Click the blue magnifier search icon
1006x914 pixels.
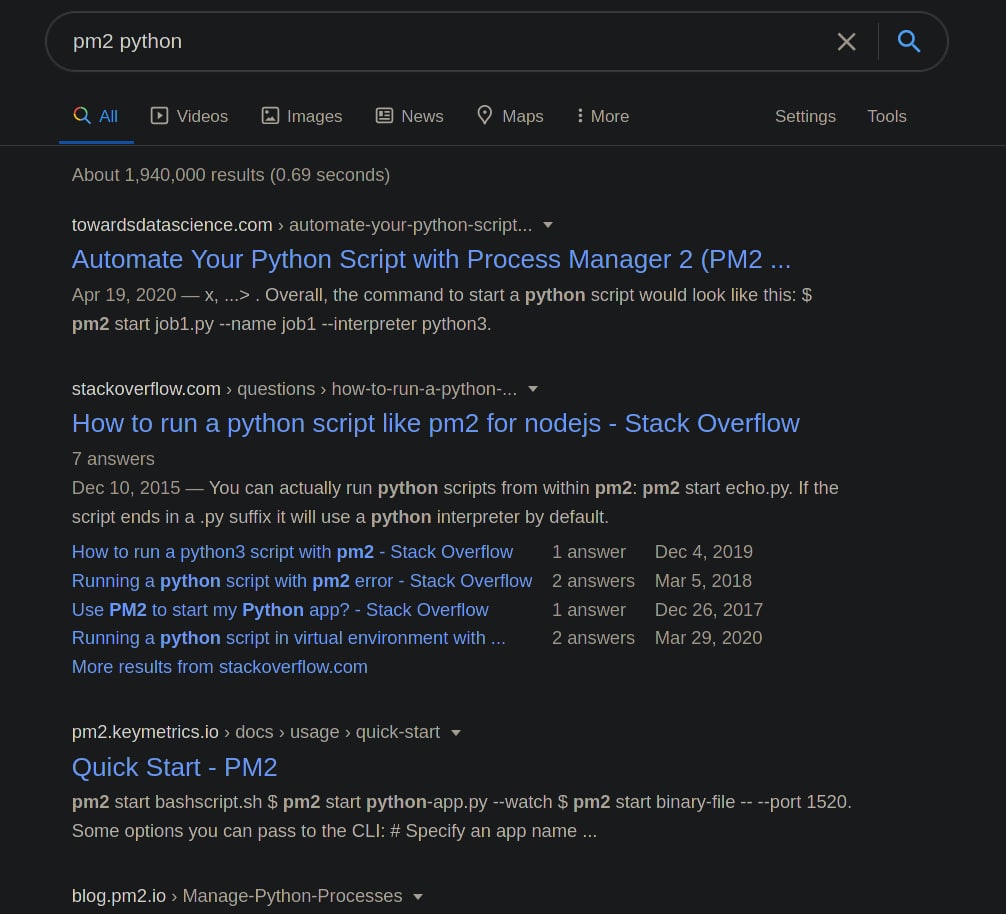[908, 41]
